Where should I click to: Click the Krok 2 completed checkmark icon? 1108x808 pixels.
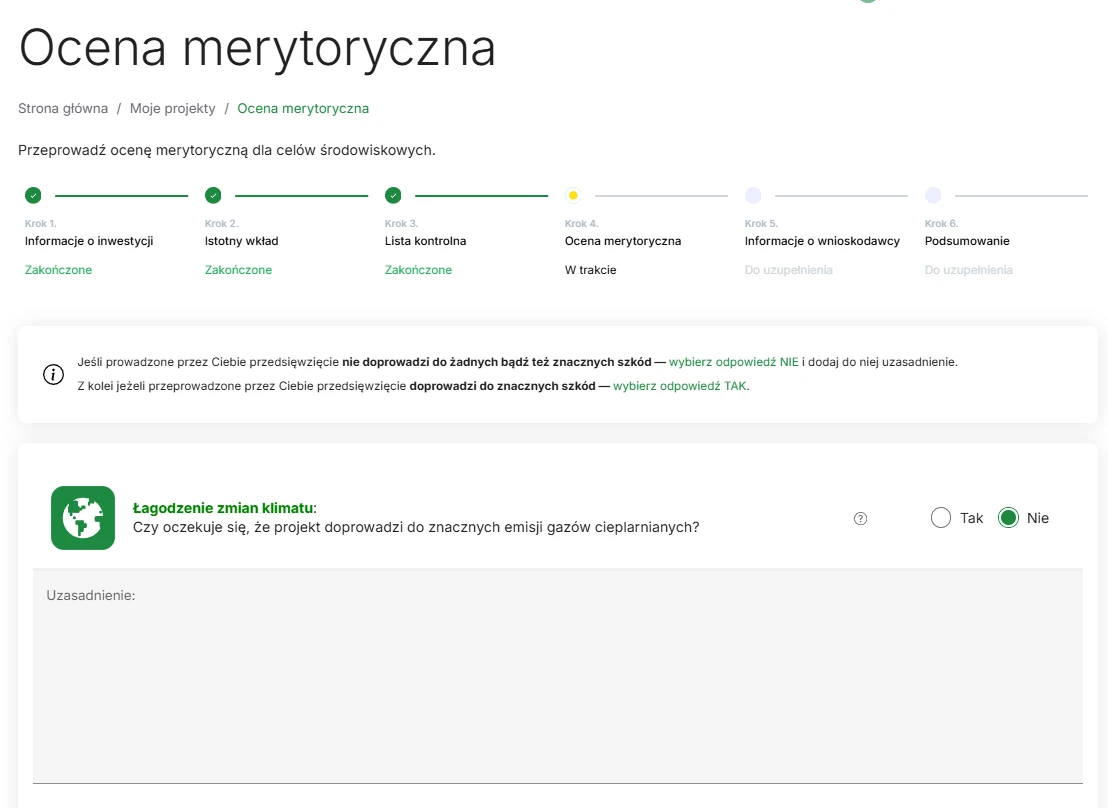(x=213, y=195)
